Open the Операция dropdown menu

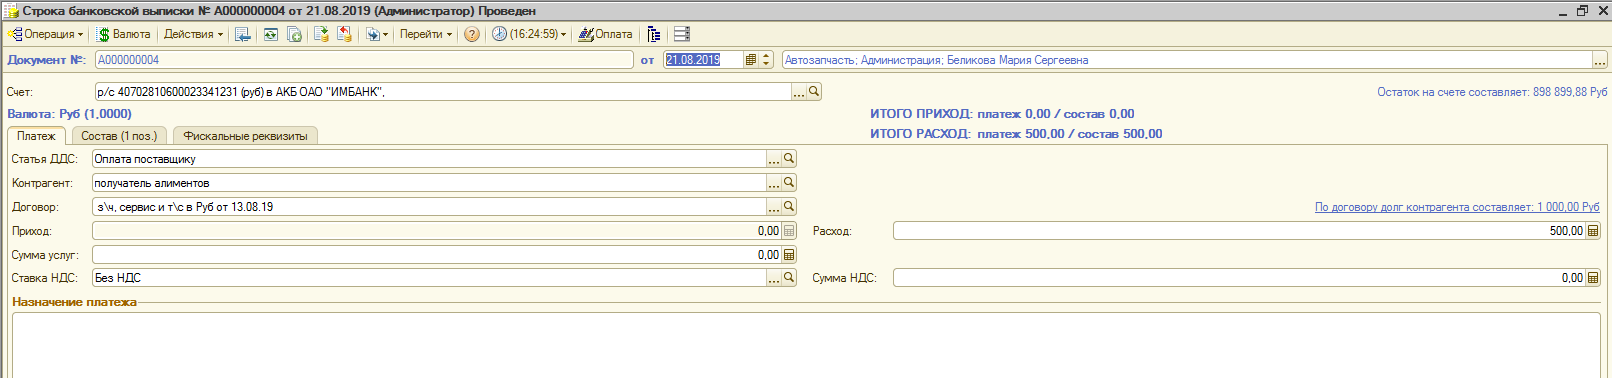(x=46, y=34)
